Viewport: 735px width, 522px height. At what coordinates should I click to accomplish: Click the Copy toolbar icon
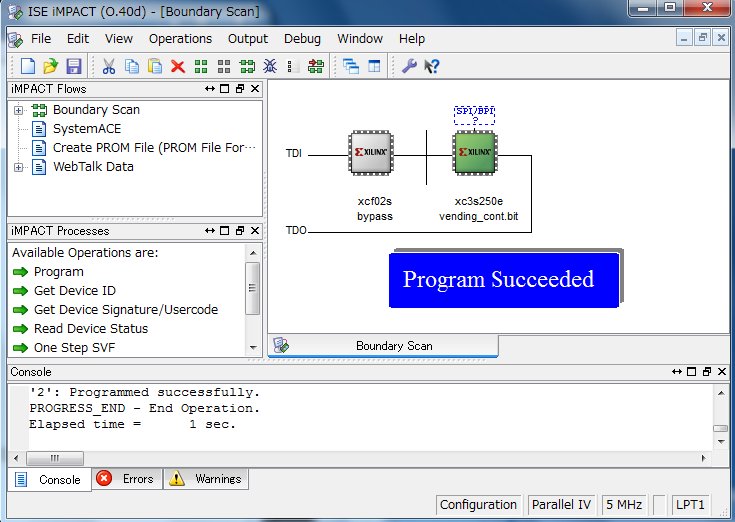[x=132, y=66]
